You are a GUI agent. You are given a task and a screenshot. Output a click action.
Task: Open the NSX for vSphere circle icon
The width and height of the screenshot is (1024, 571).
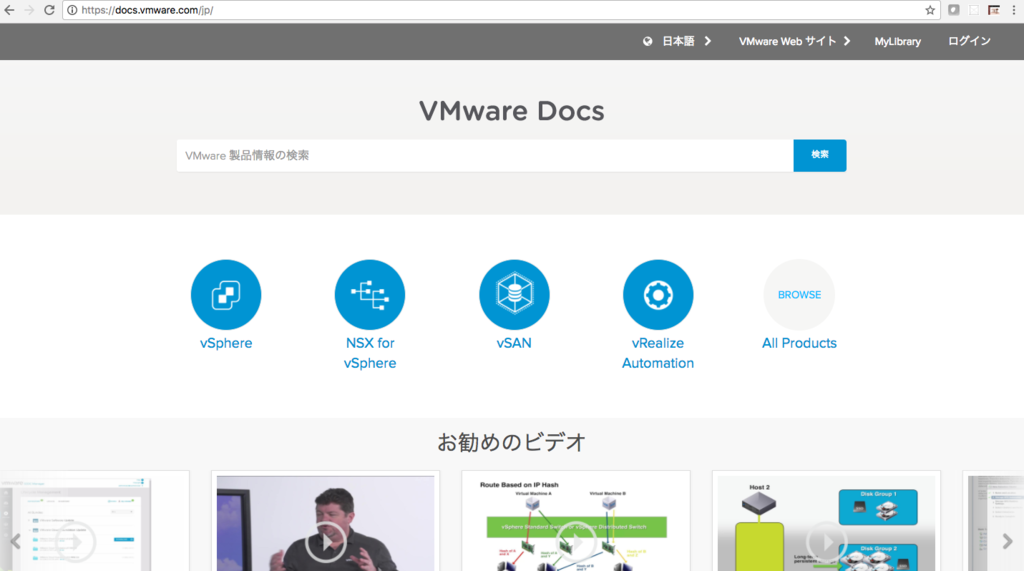(370, 295)
